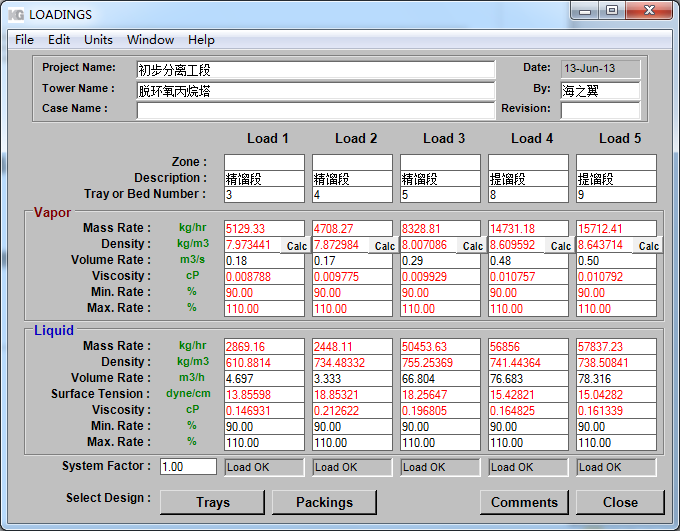Click Load 3 vapor Max. Rate 110.00
This screenshot has height=531, width=680.
441,309
